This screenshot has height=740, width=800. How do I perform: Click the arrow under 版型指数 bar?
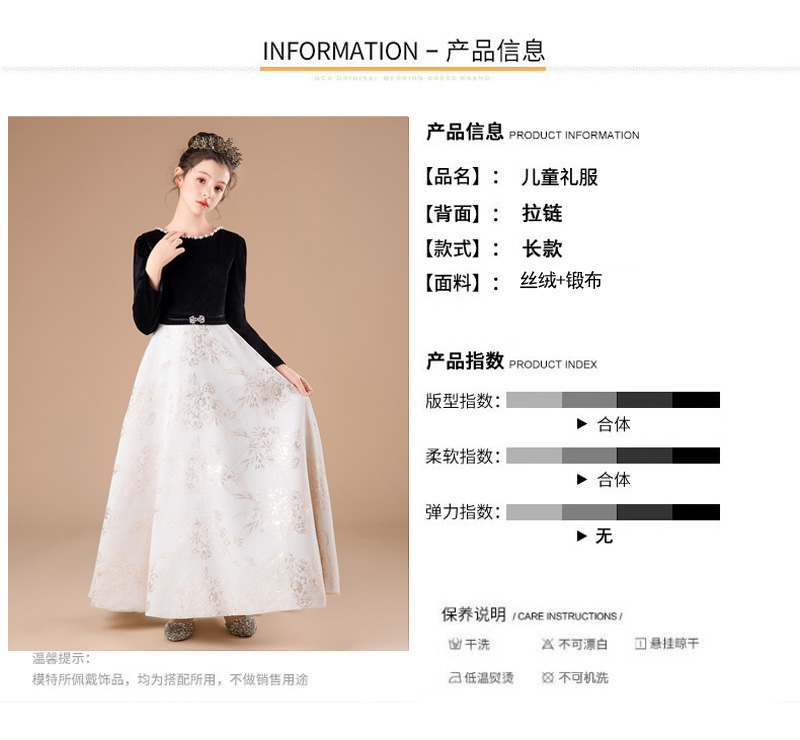pos(582,424)
